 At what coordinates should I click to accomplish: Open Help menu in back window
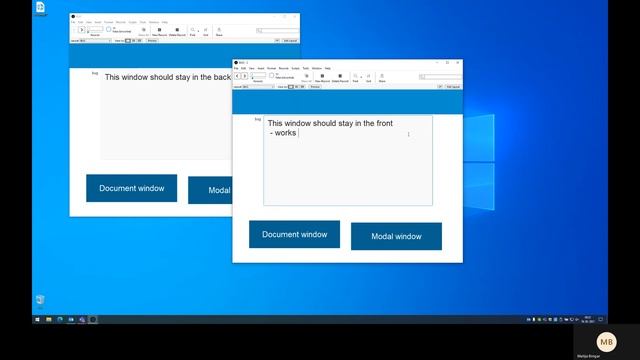pos(164,22)
